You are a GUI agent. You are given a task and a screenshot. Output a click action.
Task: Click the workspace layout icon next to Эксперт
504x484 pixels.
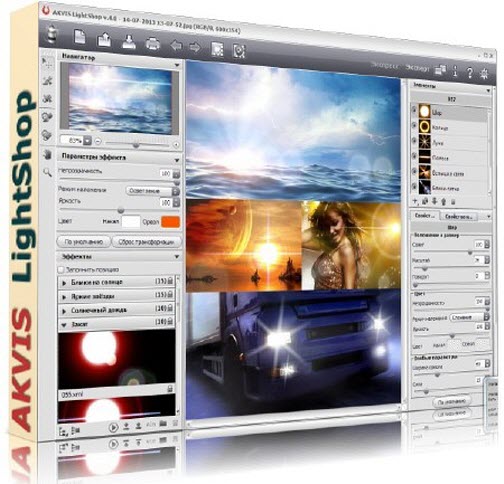point(440,70)
